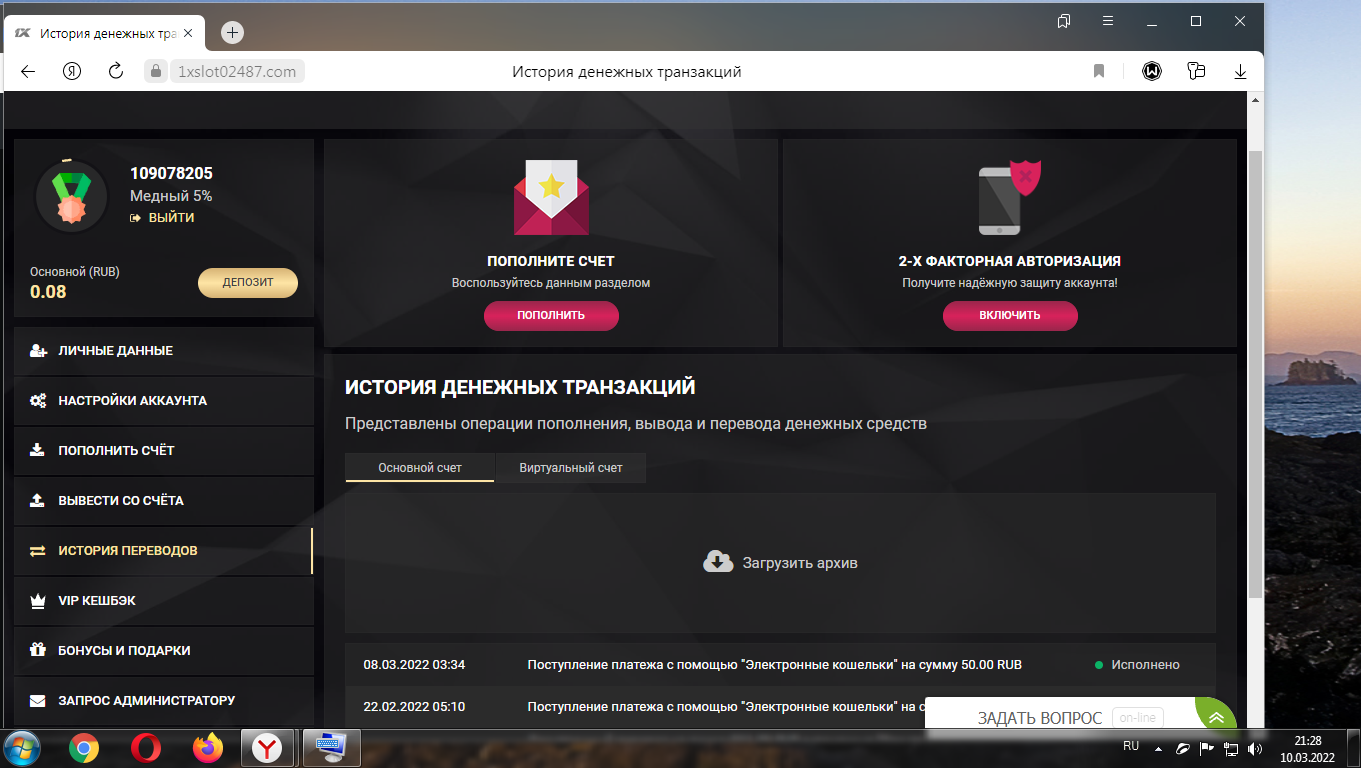Launch Google Chrome from taskbar
Image resolution: width=1361 pixels, height=768 pixels.
[x=83, y=748]
